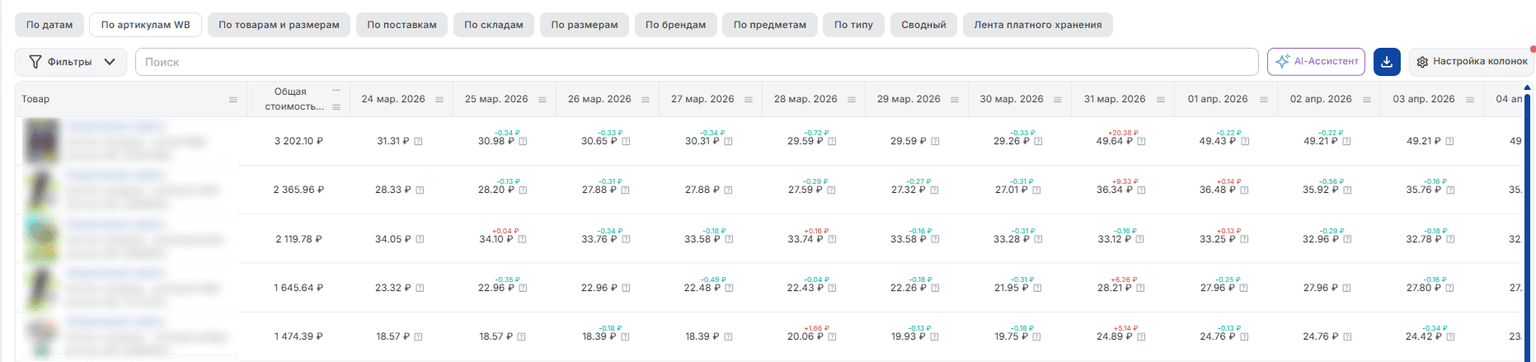Open the info icon next to 21.95 ₽

[x=1038, y=288]
